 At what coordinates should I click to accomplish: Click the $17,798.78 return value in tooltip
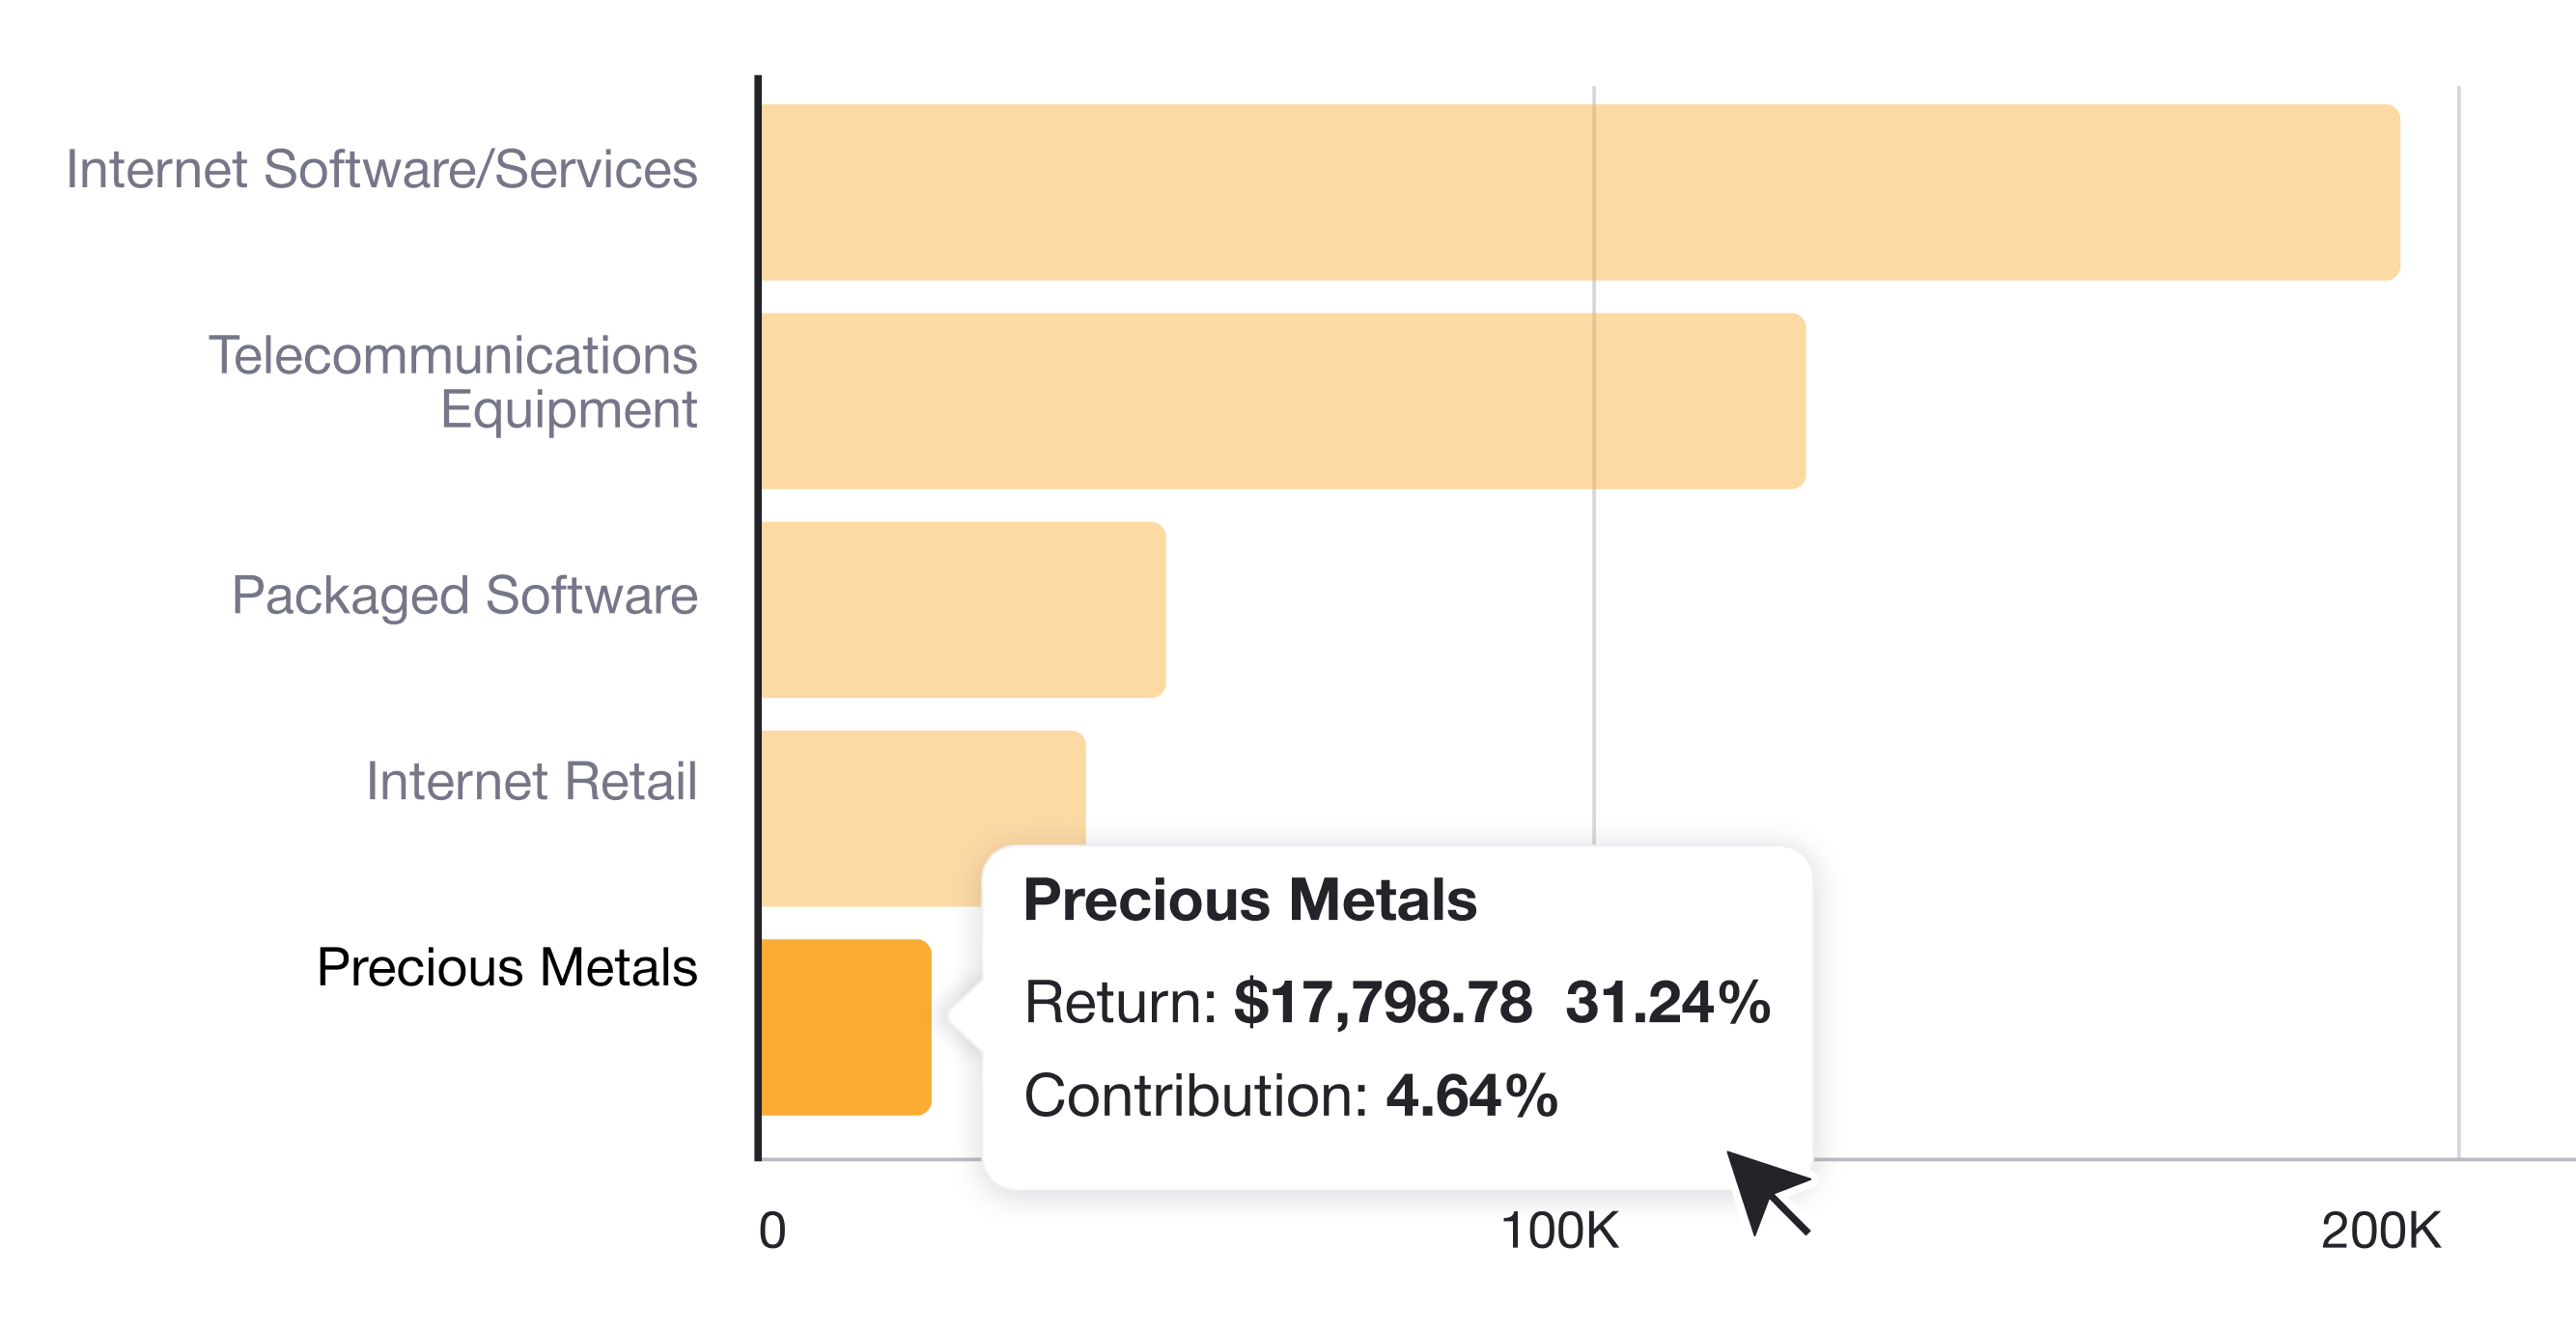pyautogui.click(x=1382, y=1002)
